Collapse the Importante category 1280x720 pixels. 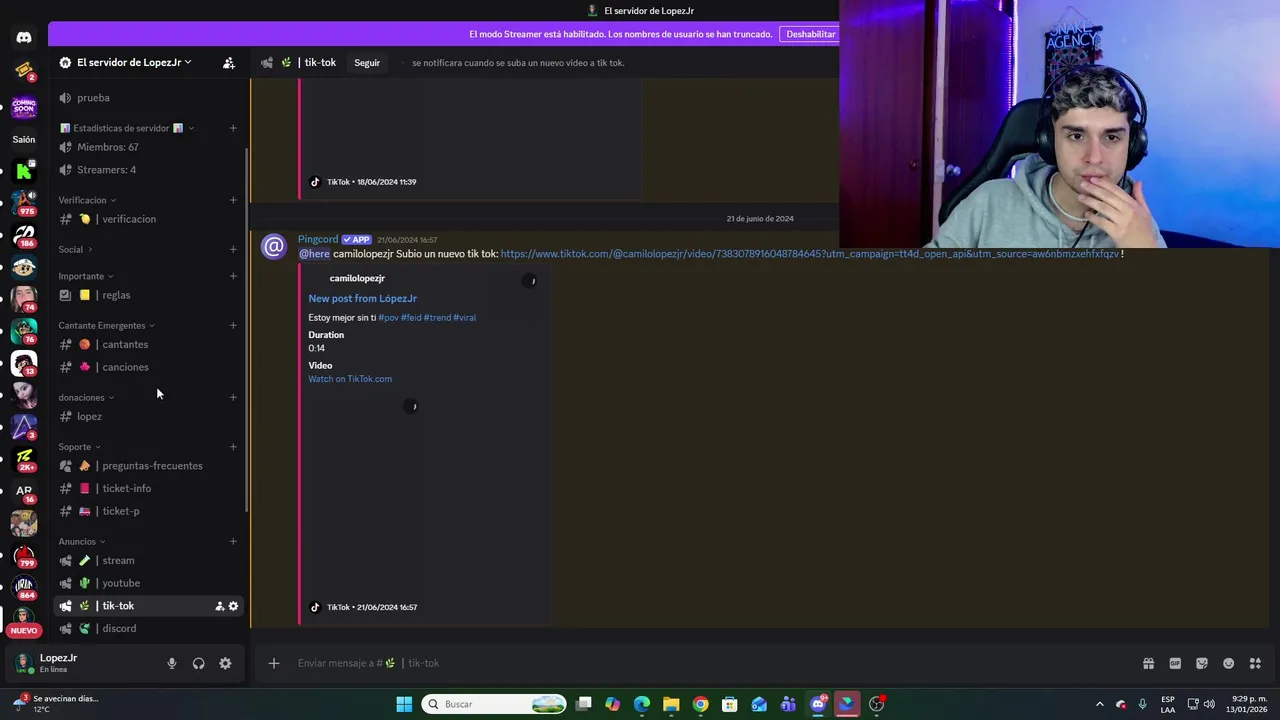coord(86,276)
